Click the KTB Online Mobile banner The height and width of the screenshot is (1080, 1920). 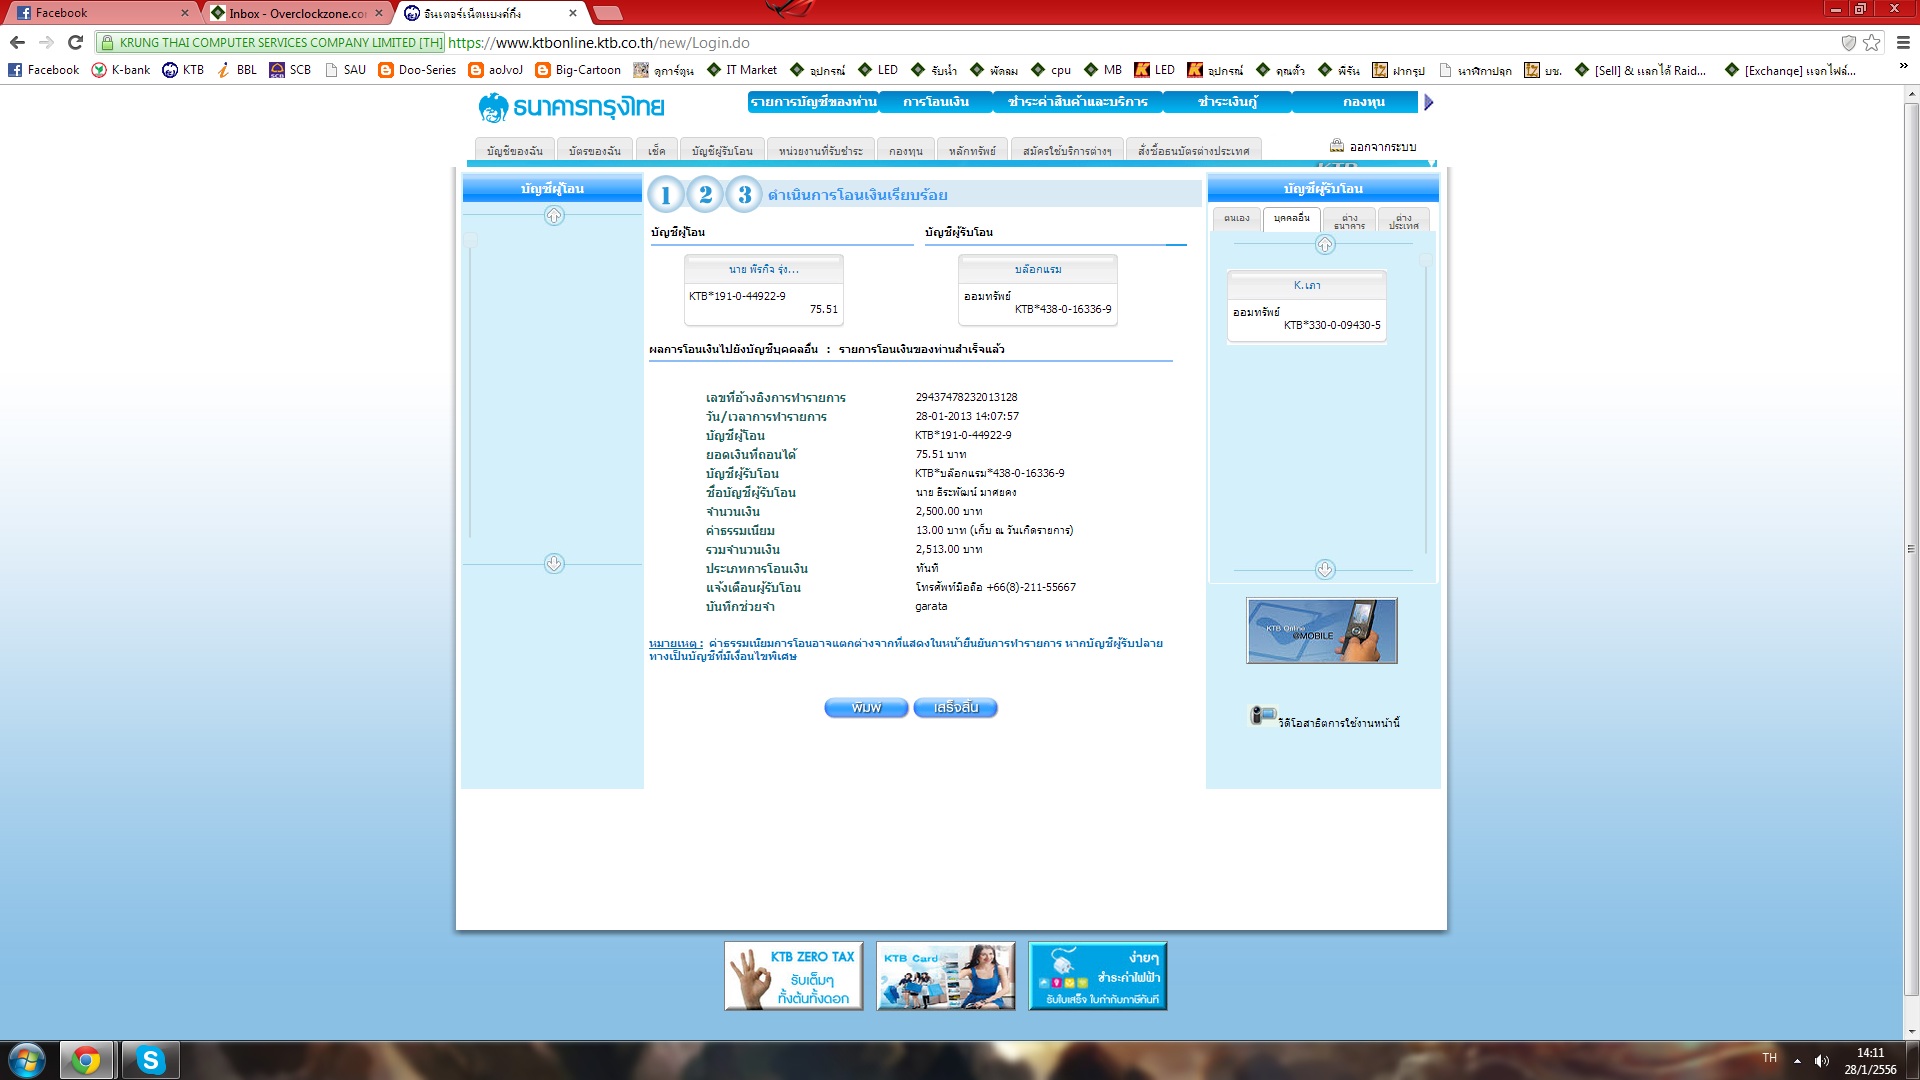1321,631
